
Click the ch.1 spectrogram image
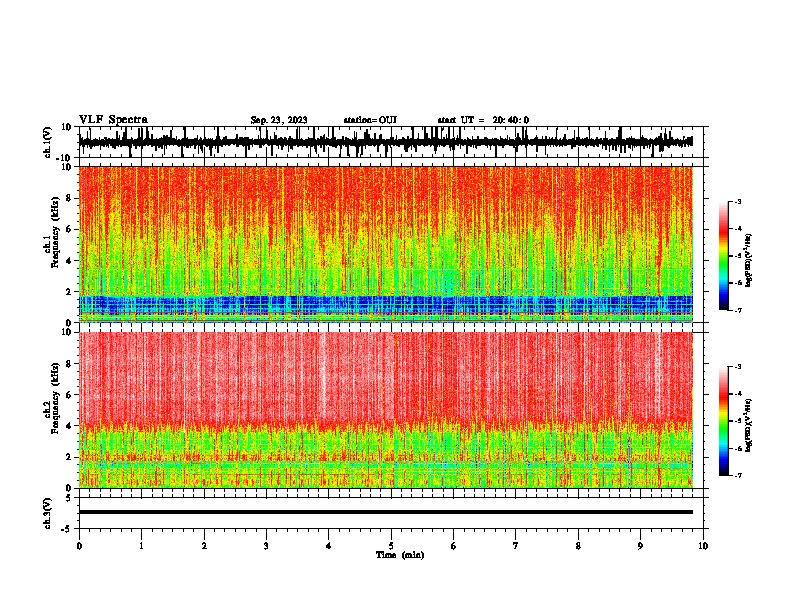click(x=386, y=244)
